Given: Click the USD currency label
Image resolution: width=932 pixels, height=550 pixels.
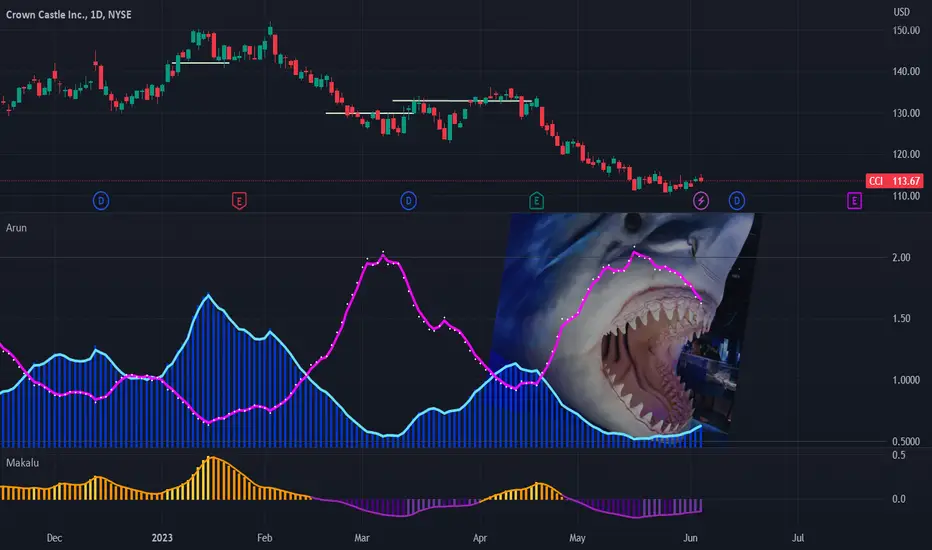Looking at the screenshot, I should pyautogui.click(x=901, y=12).
